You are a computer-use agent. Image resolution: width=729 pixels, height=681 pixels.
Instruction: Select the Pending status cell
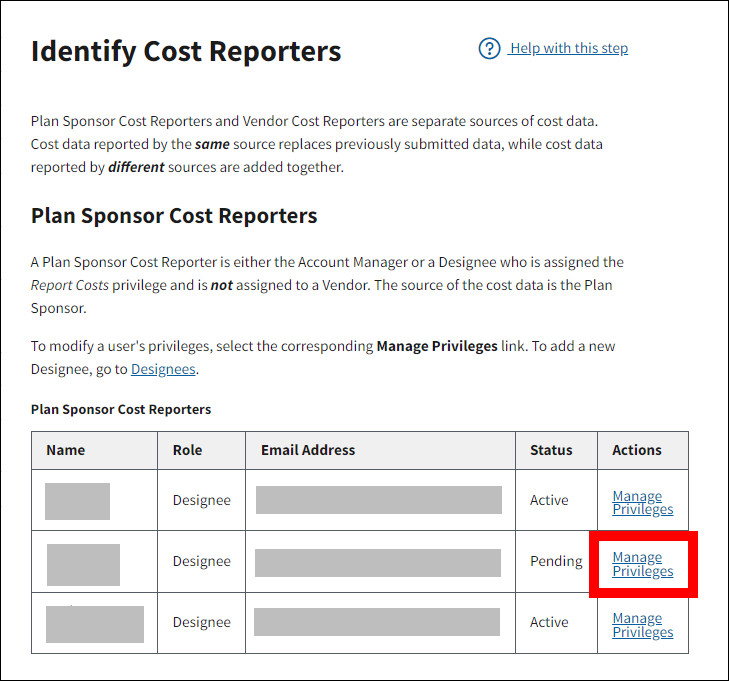coord(556,561)
